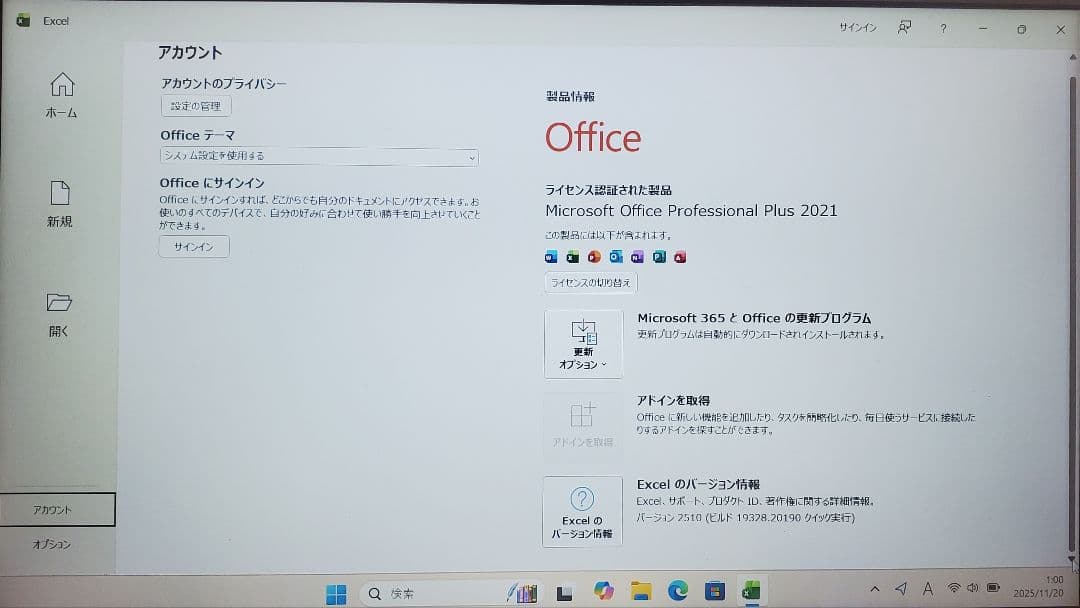The height and width of the screenshot is (608, 1080).
Task: Click the Access icon at the end of app row
Action: point(678,257)
